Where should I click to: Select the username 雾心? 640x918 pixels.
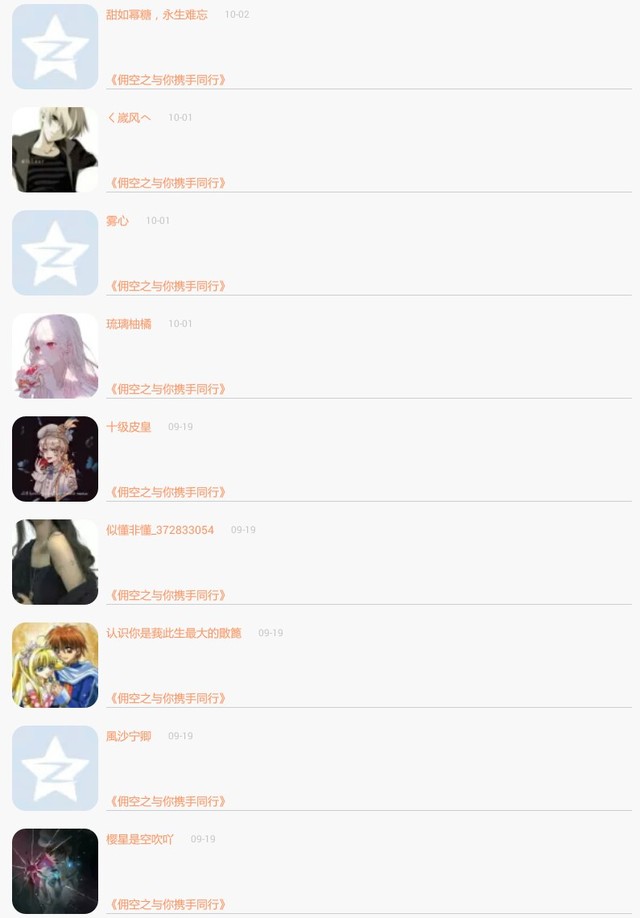[117, 221]
